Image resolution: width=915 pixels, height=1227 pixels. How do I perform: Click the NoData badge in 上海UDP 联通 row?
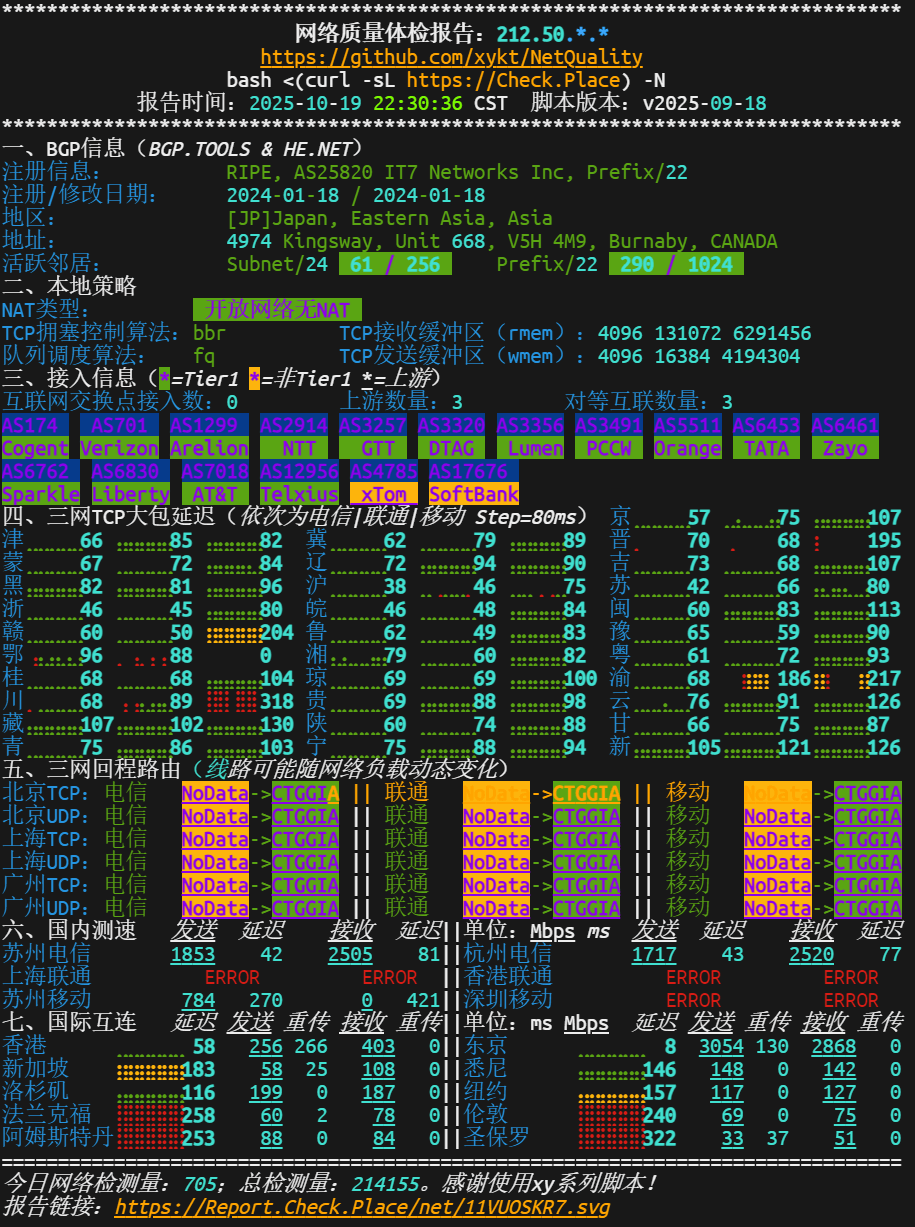coord(497,862)
